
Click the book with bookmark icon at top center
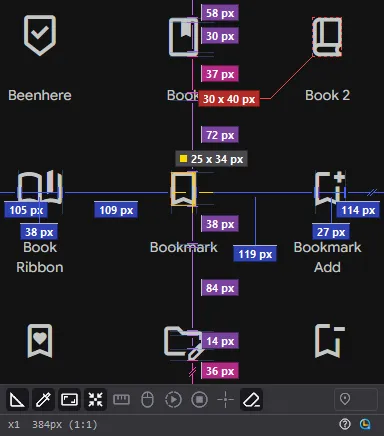(183, 37)
